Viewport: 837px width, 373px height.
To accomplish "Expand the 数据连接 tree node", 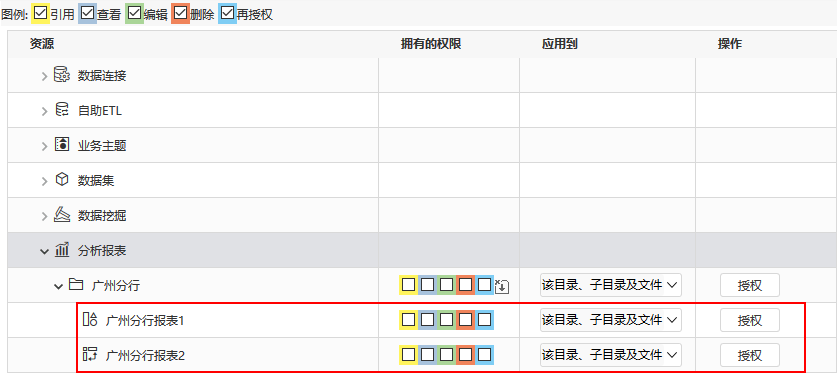I will pyautogui.click(x=44, y=76).
